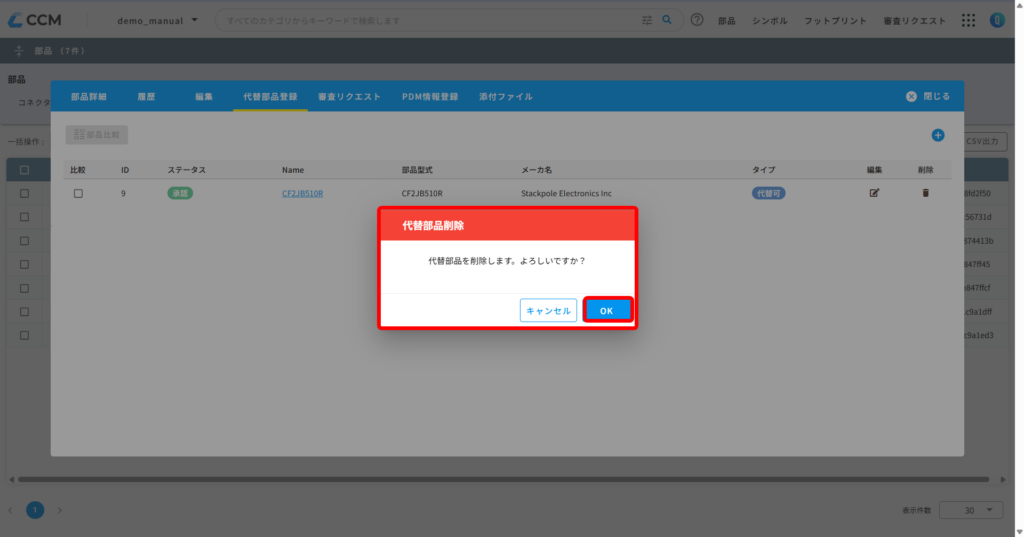Click previous page arrow
The image size is (1024, 537).
coord(10,510)
